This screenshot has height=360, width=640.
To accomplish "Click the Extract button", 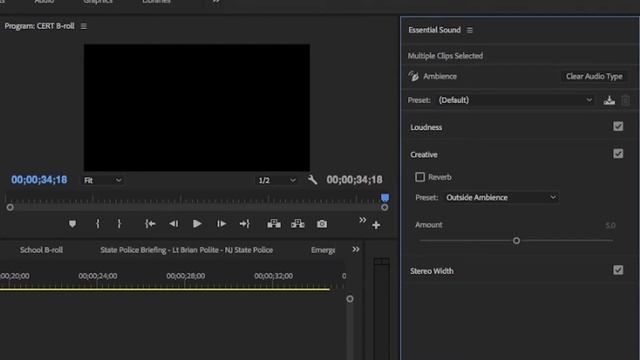I will (298, 224).
